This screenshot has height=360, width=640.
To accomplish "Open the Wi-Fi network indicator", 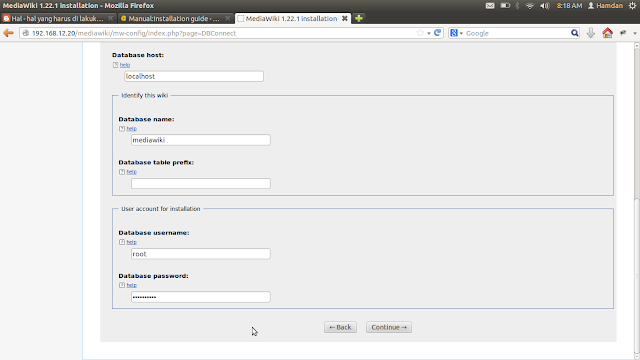I will tap(529, 6).
